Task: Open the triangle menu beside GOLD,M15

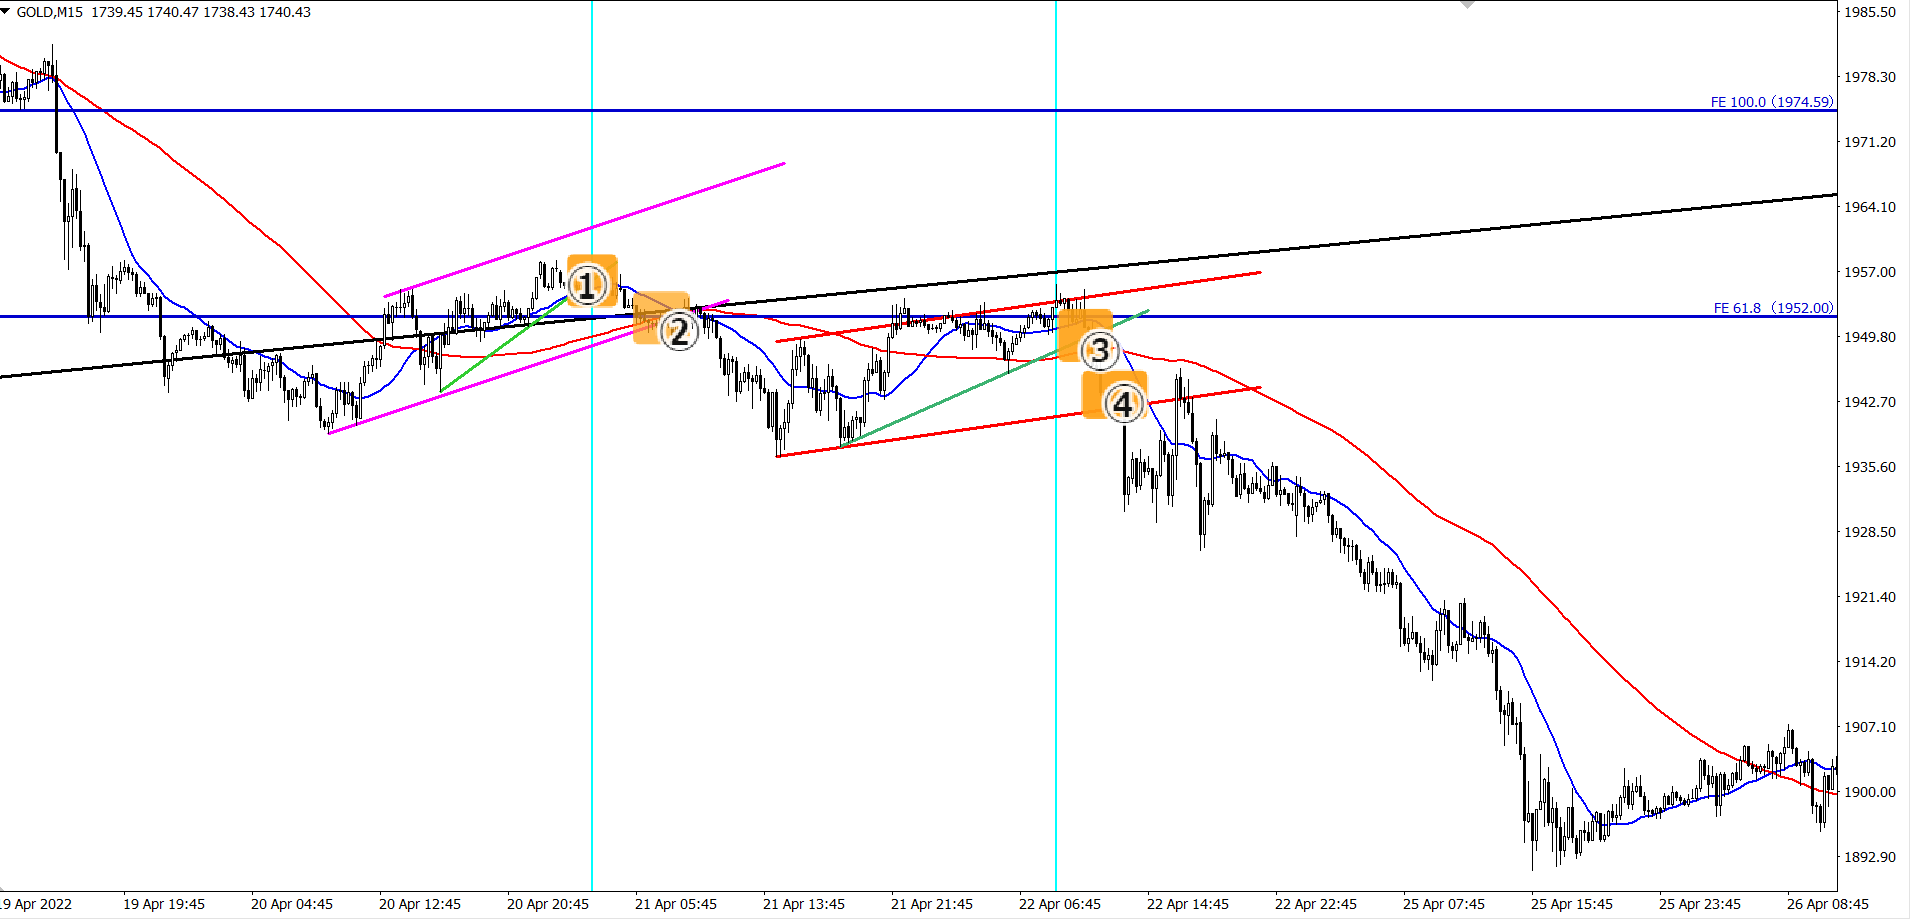Action: click(x=6, y=11)
